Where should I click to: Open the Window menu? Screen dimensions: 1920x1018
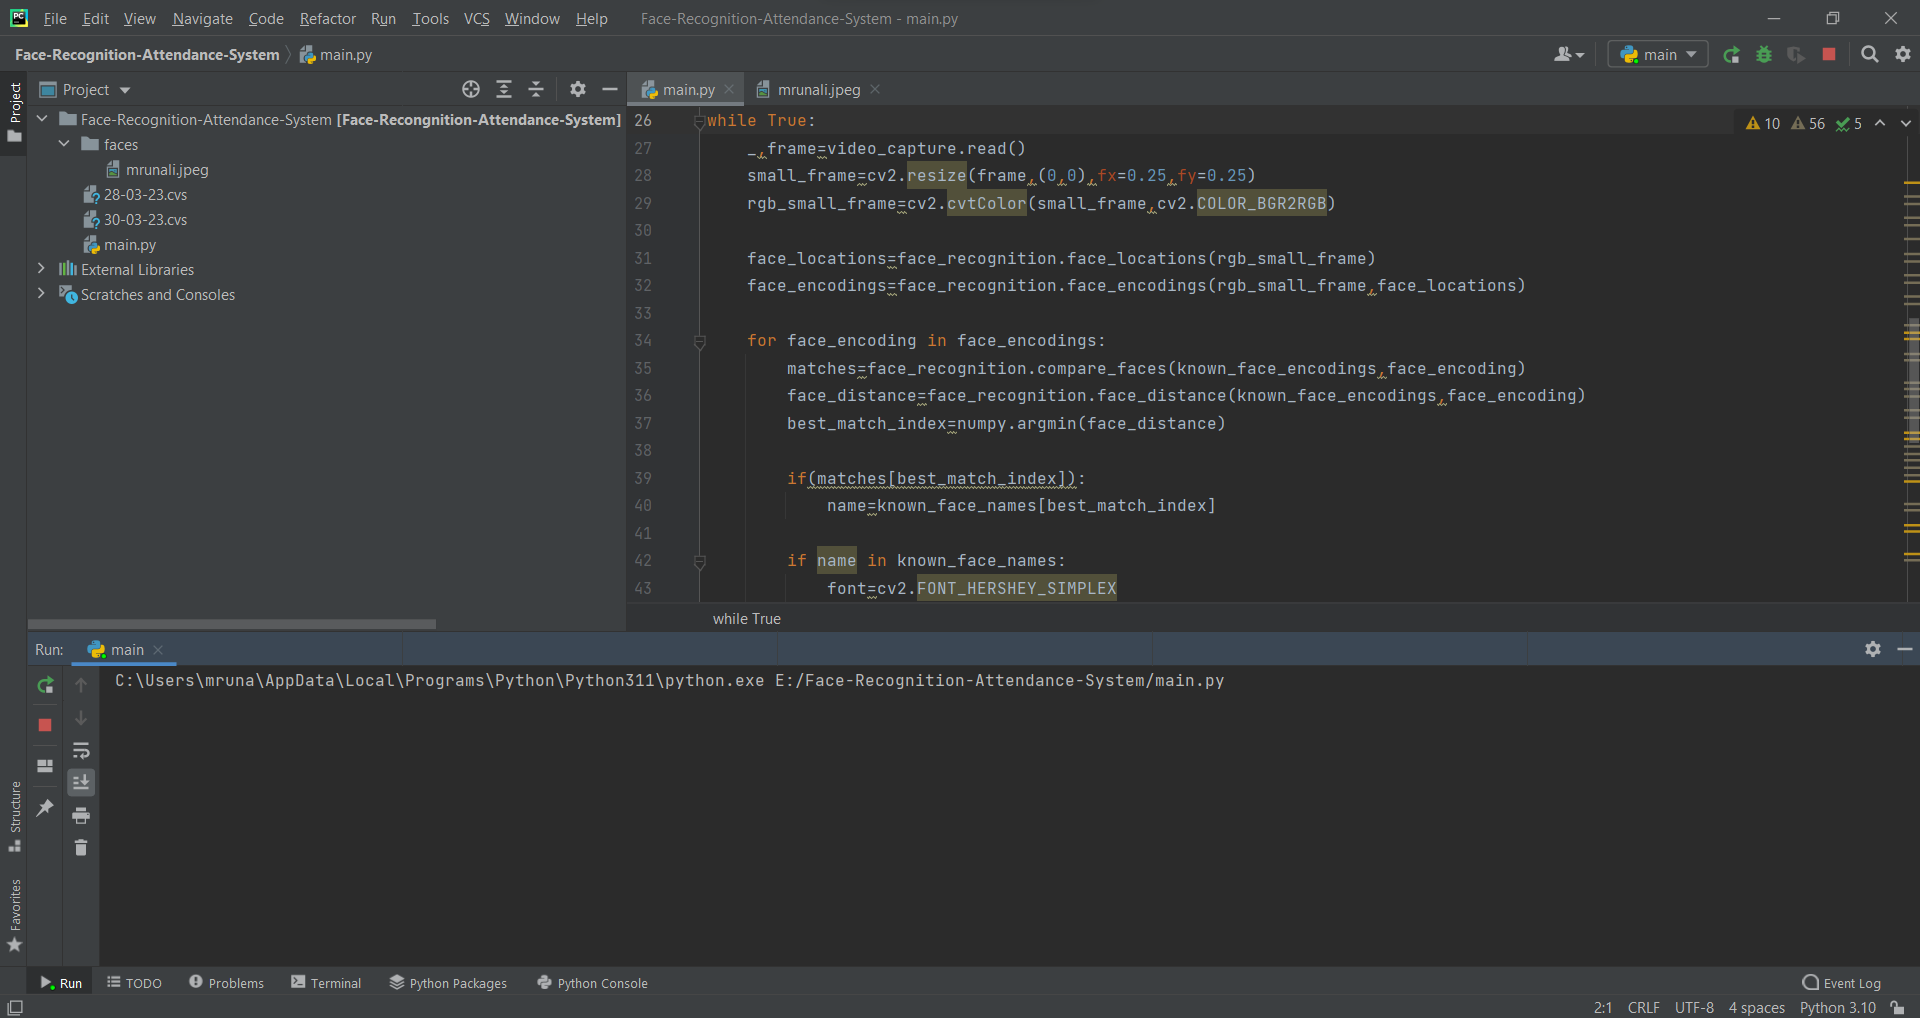pyautogui.click(x=532, y=19)
